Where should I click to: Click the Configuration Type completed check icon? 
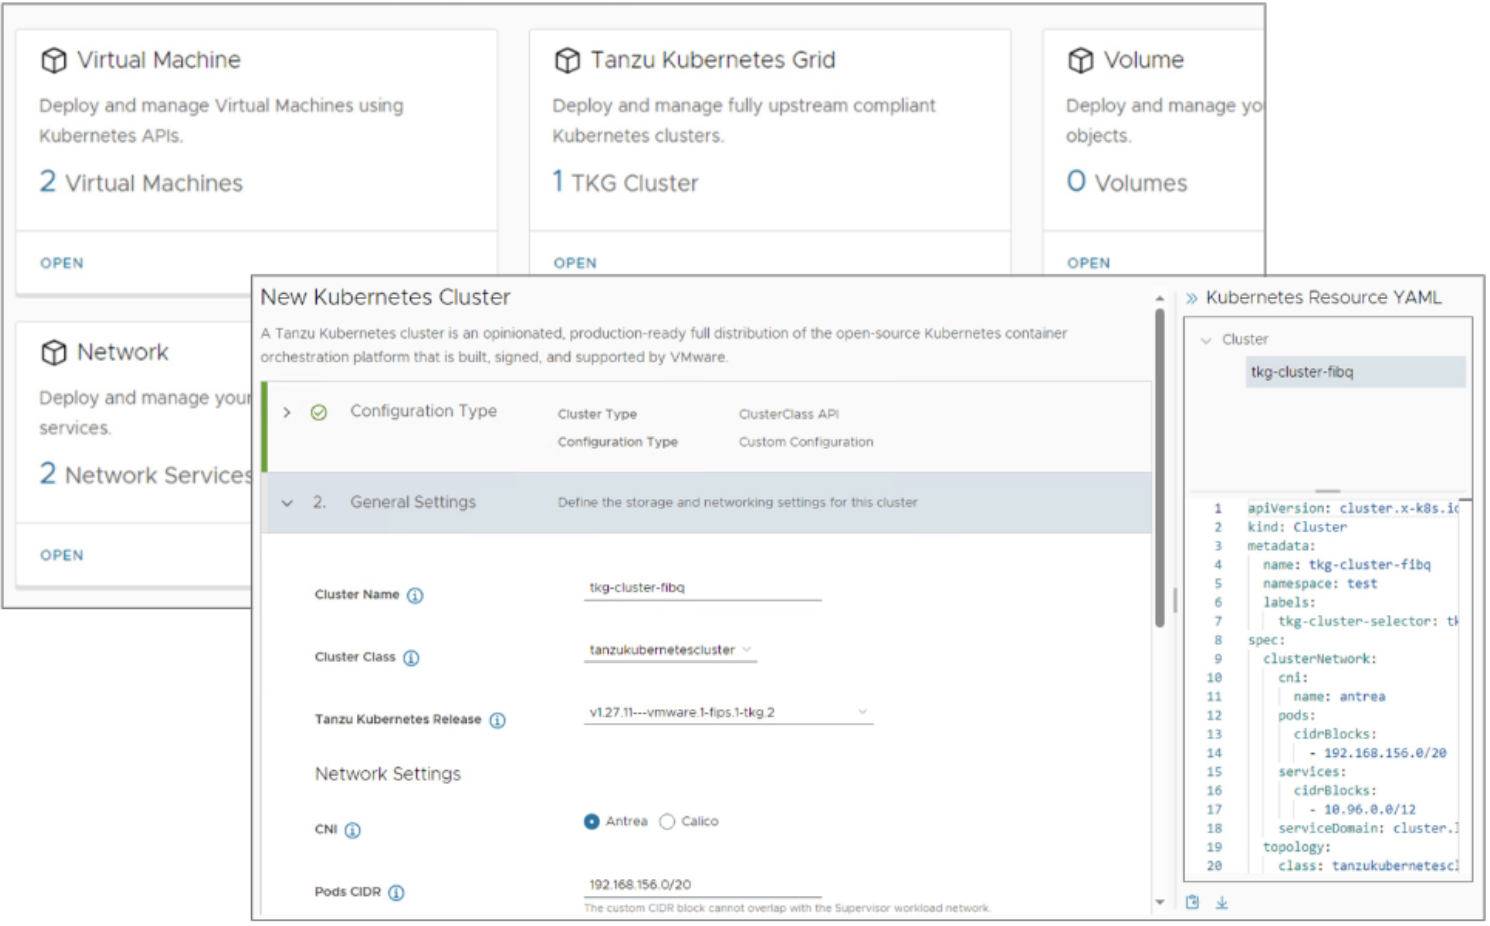coord(318,412)
